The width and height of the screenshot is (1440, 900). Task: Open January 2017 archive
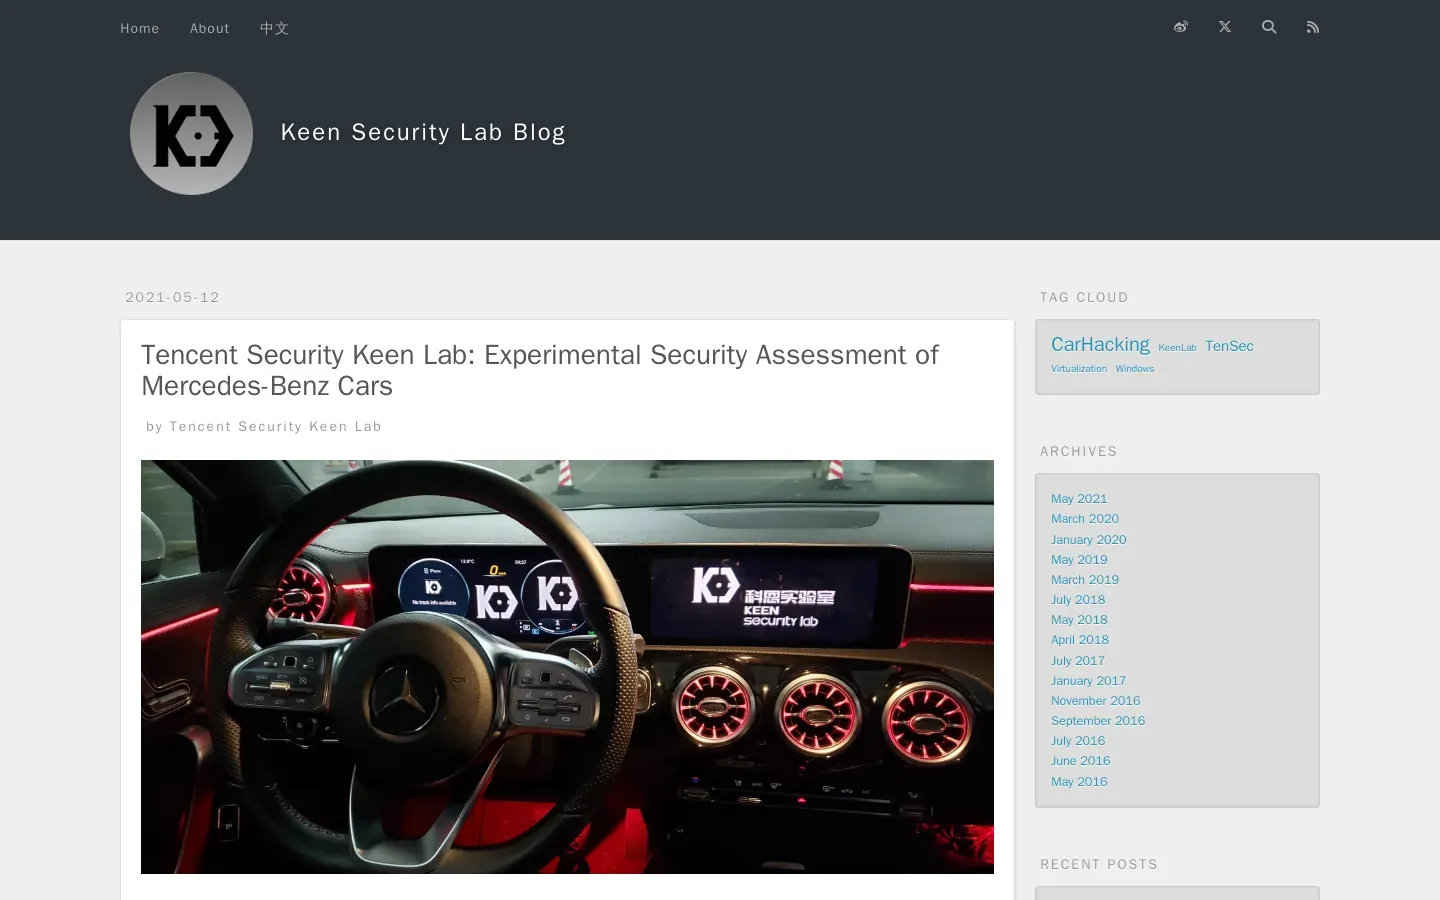(1089, 681)
